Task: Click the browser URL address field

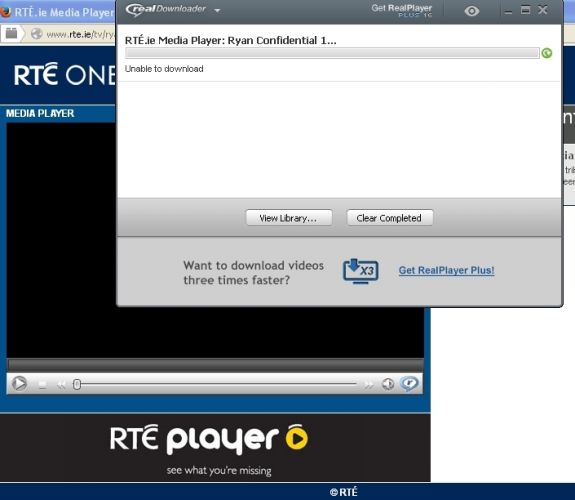Action: (80, 34)
